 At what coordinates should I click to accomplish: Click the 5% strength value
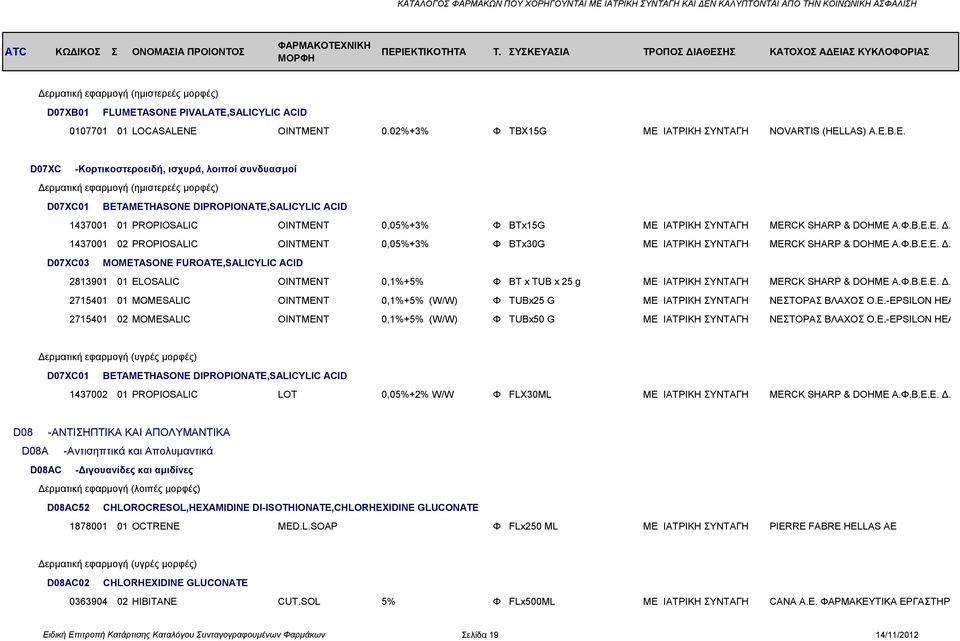(x=388, y=602)
